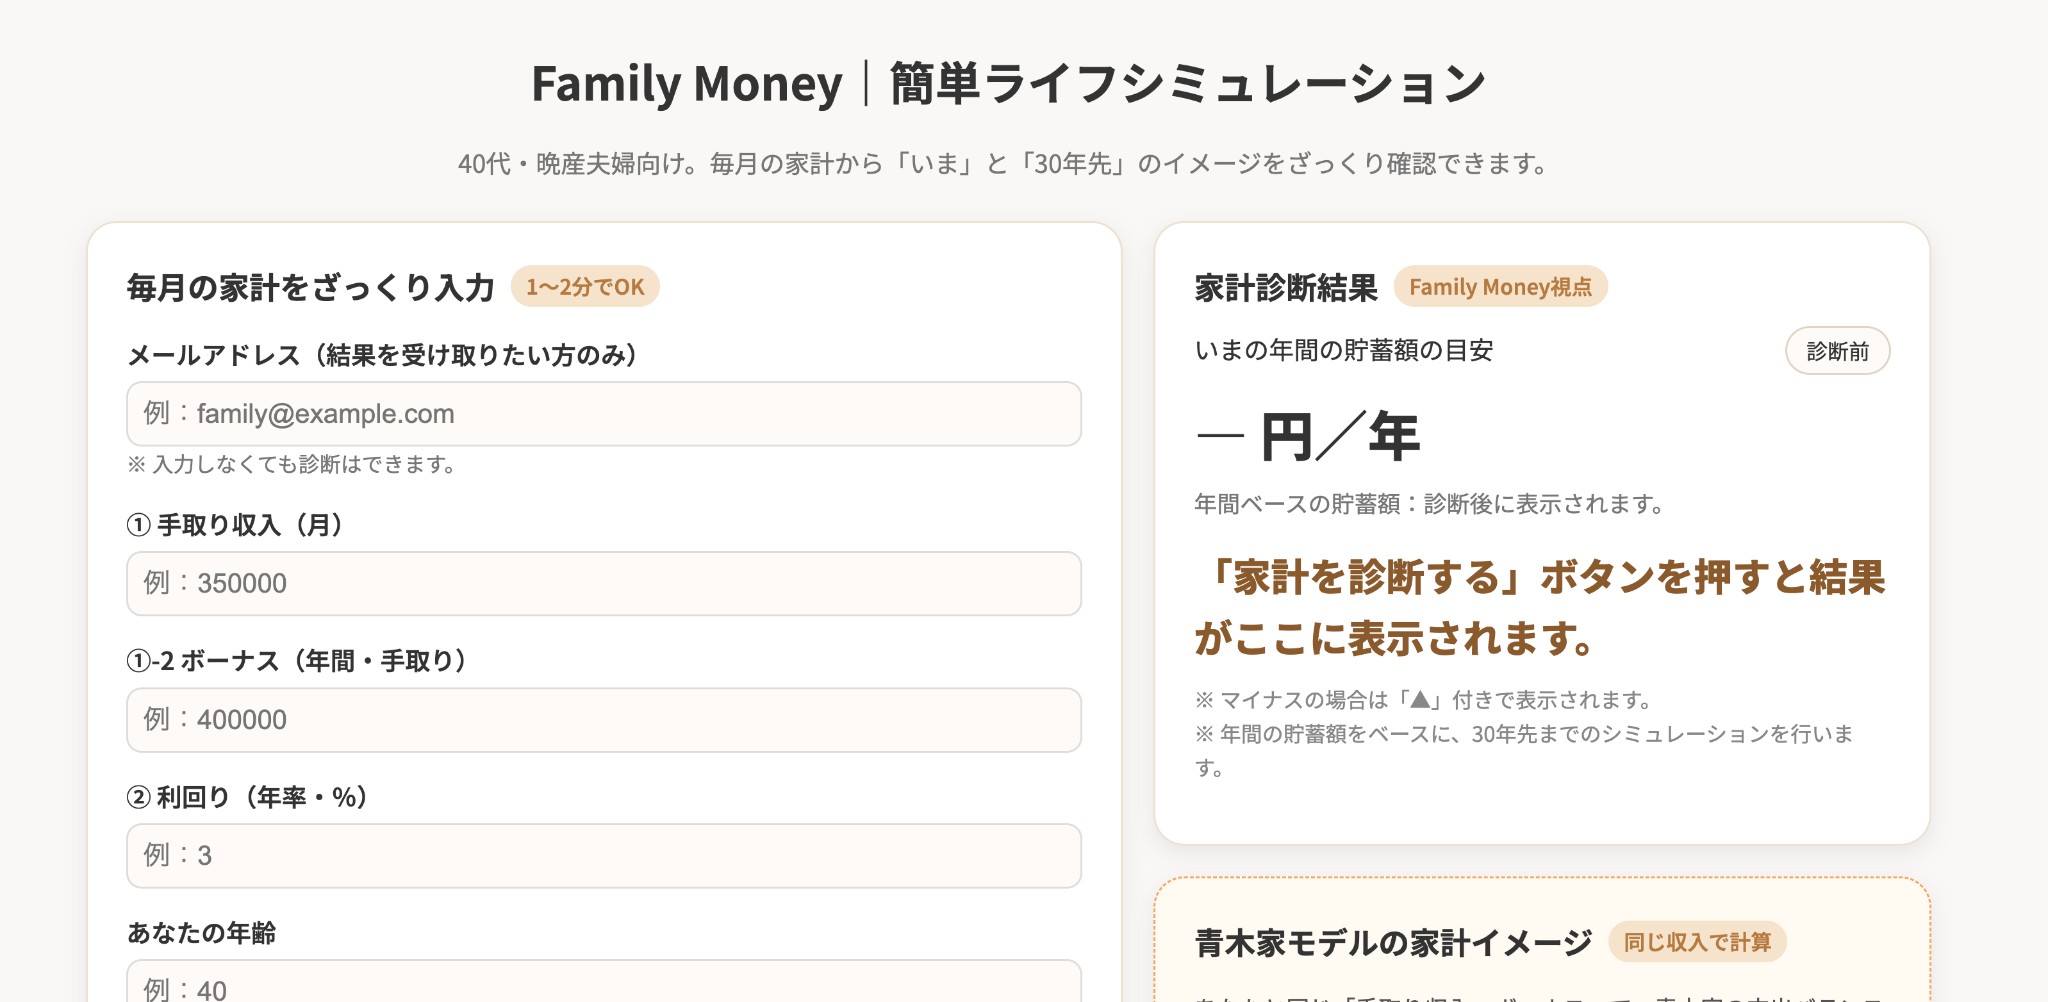Screen dimensions: 2048x1002
Task: Click the 1〜2分でOK badge
Action: pyautogui.click(x=585, y=287)
